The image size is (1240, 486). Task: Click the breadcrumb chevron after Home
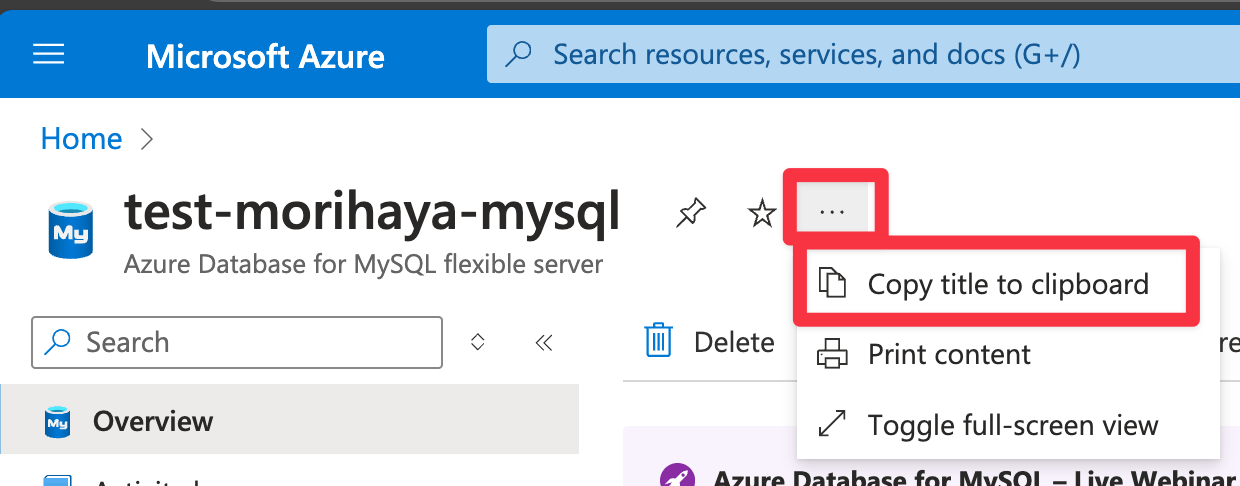(147, 139)
